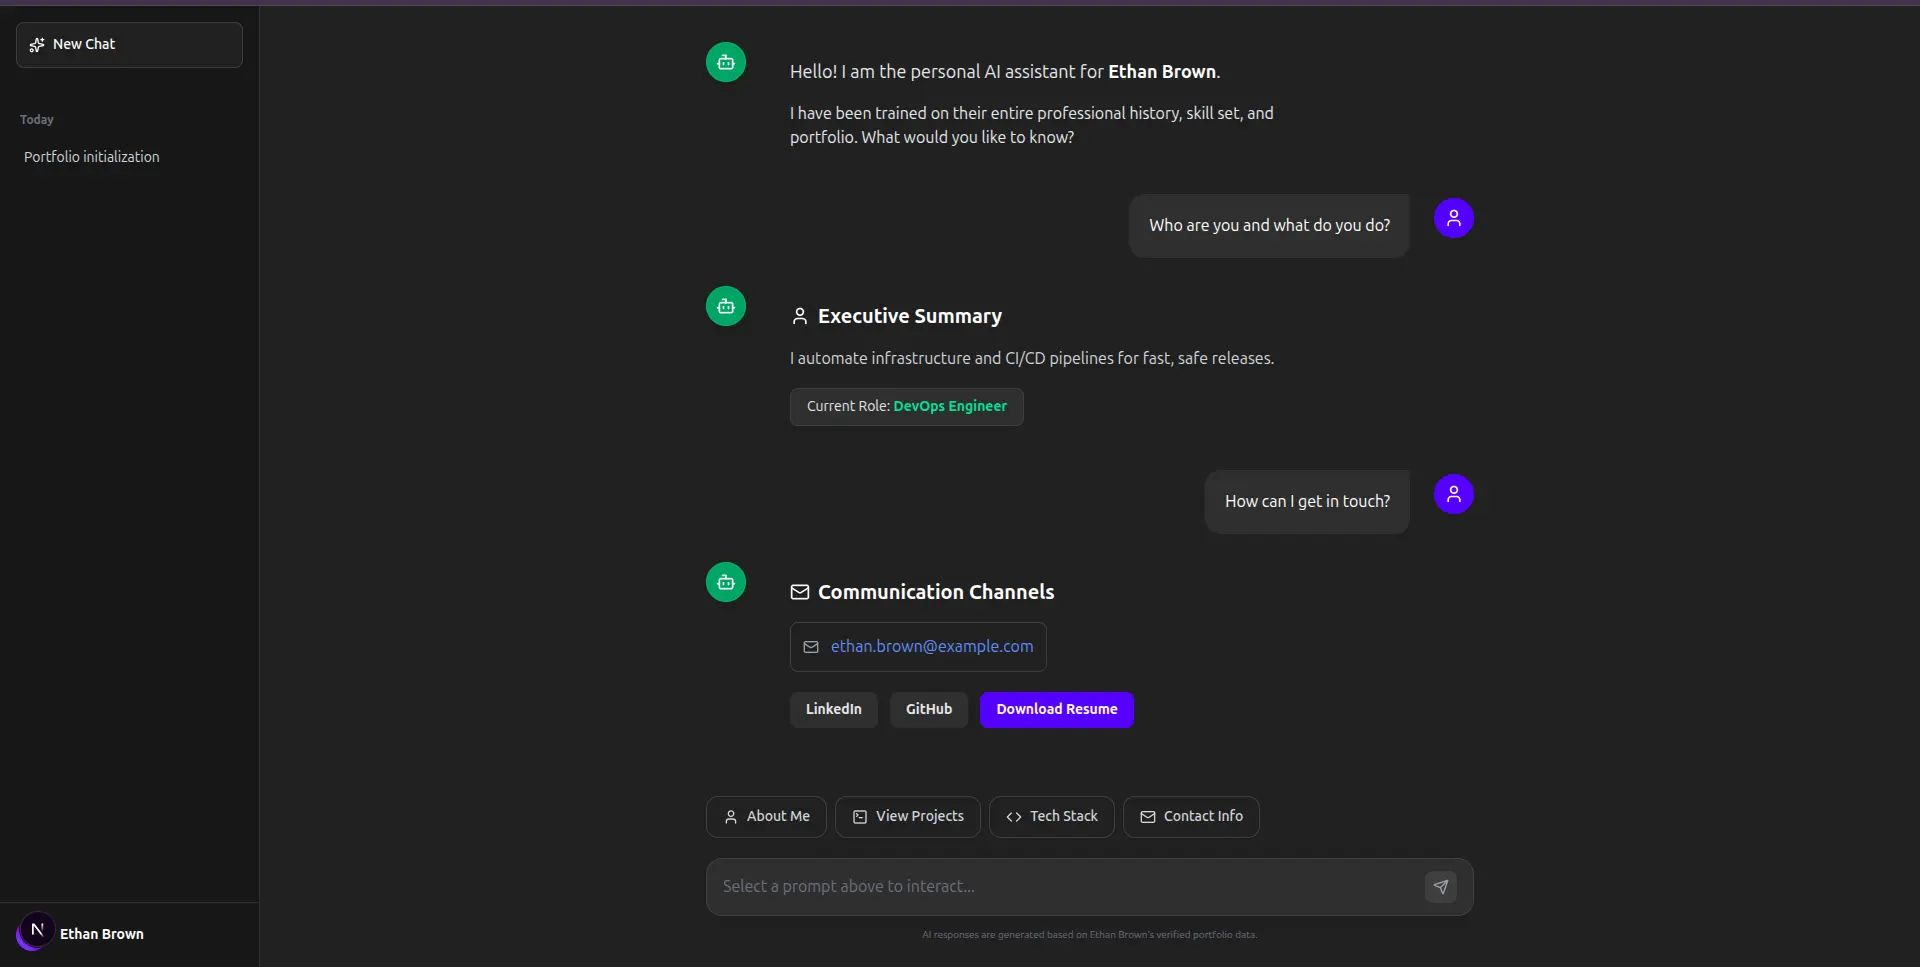Click the N profile avatar at bottom left
This screenshot has height=967, width=1920.
(36, 931)
